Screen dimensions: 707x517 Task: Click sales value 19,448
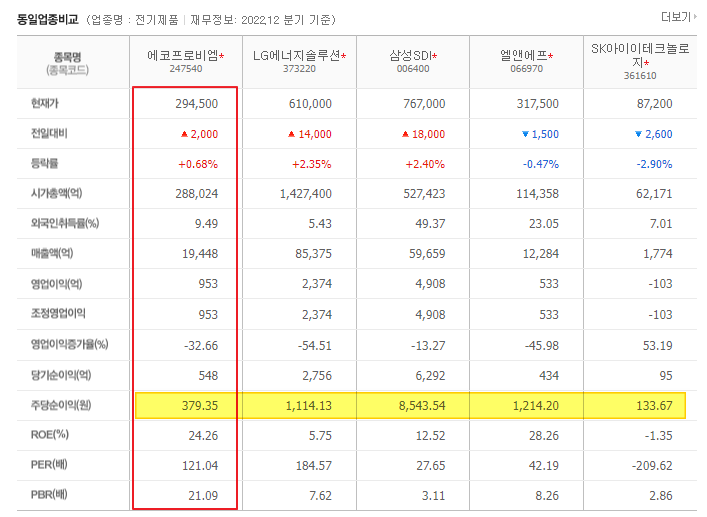coord(200,254)
